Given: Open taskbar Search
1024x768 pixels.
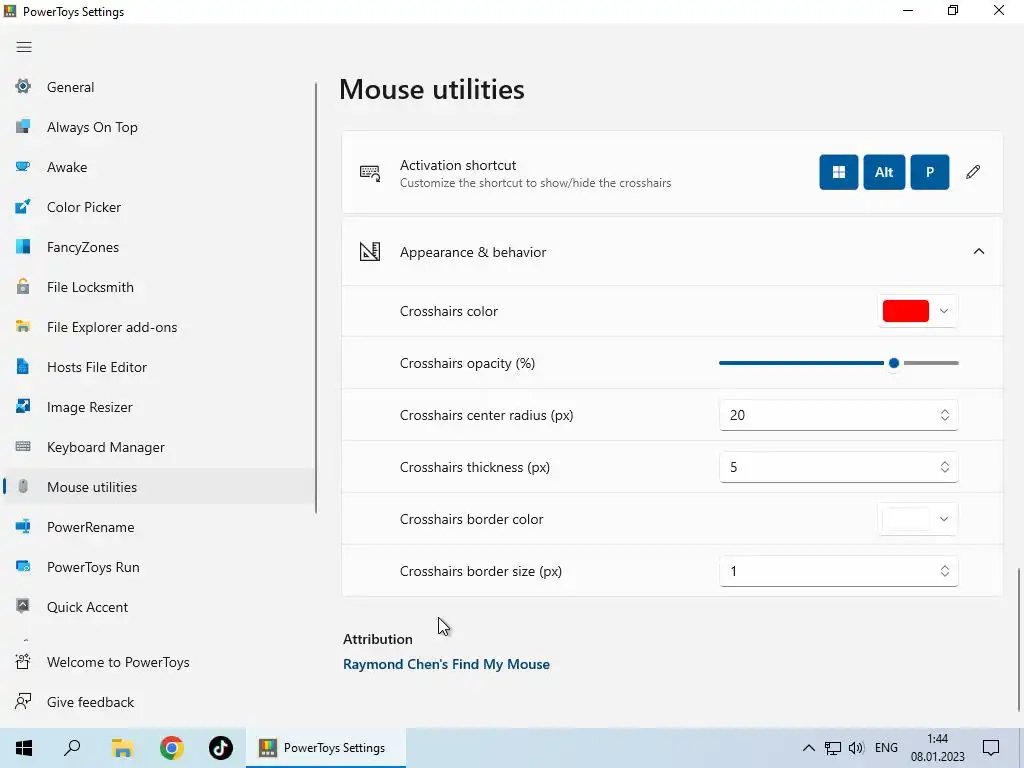Looking at the screenshot, I should tap(72, 748).
